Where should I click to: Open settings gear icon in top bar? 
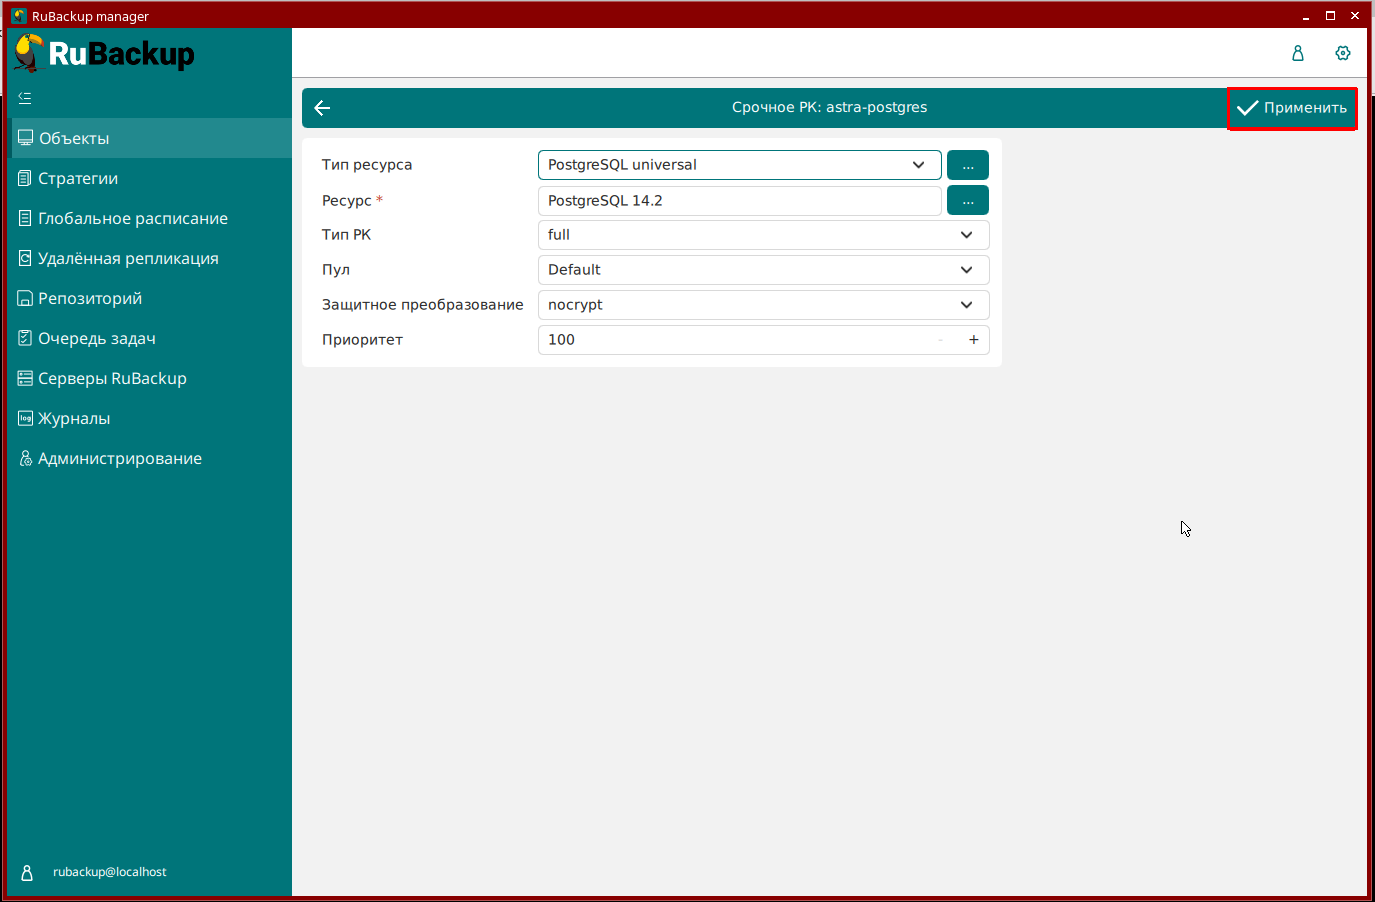click(1343, 53)
